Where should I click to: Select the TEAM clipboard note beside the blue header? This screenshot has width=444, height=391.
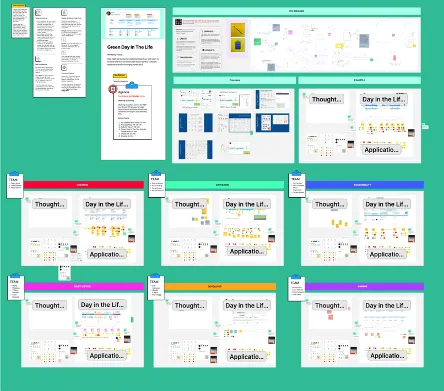coord(297,184)
